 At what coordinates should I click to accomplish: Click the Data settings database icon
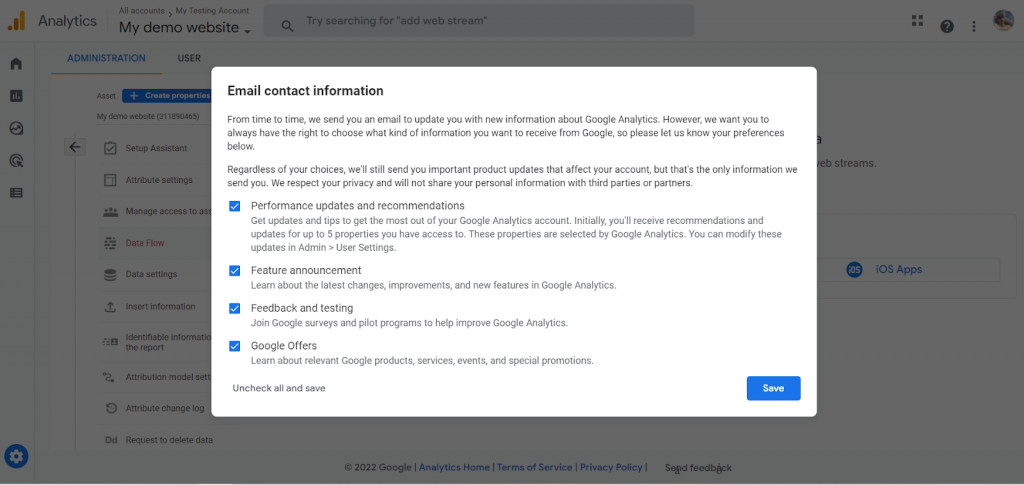[110, 275]
